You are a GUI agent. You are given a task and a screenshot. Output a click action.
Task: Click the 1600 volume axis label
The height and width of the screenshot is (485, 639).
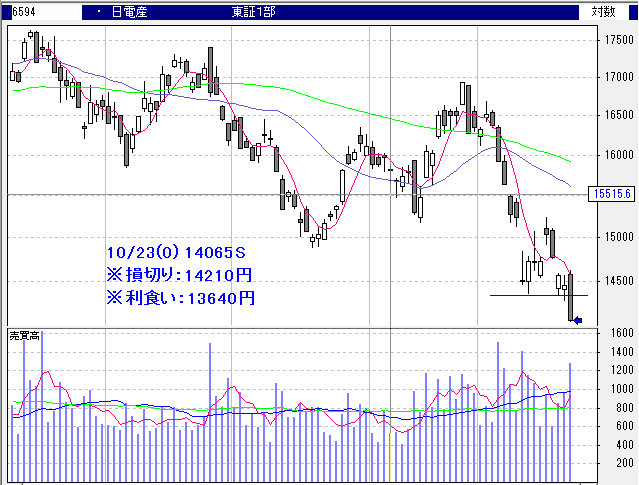point(622,334)
